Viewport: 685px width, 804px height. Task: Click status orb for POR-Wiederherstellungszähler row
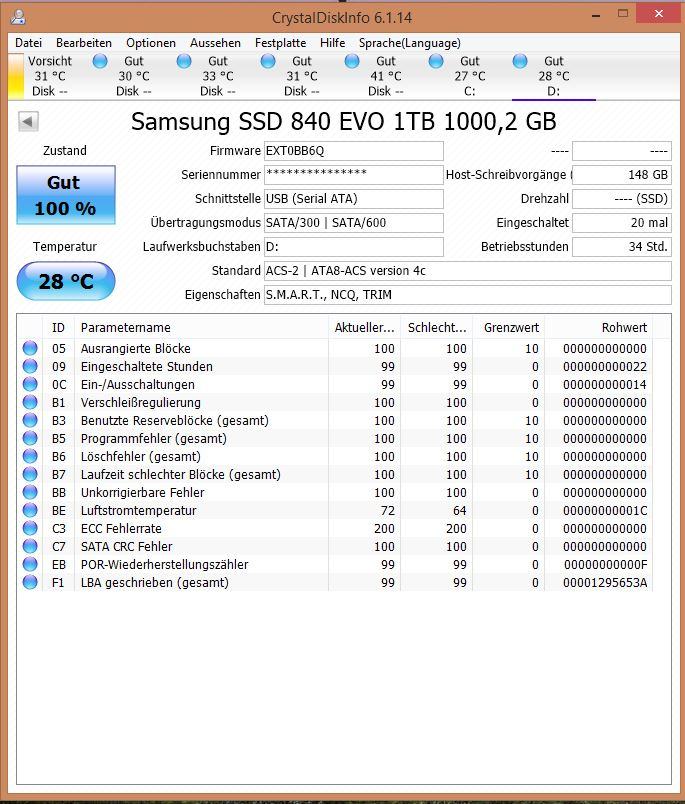[x=30, y=564]
